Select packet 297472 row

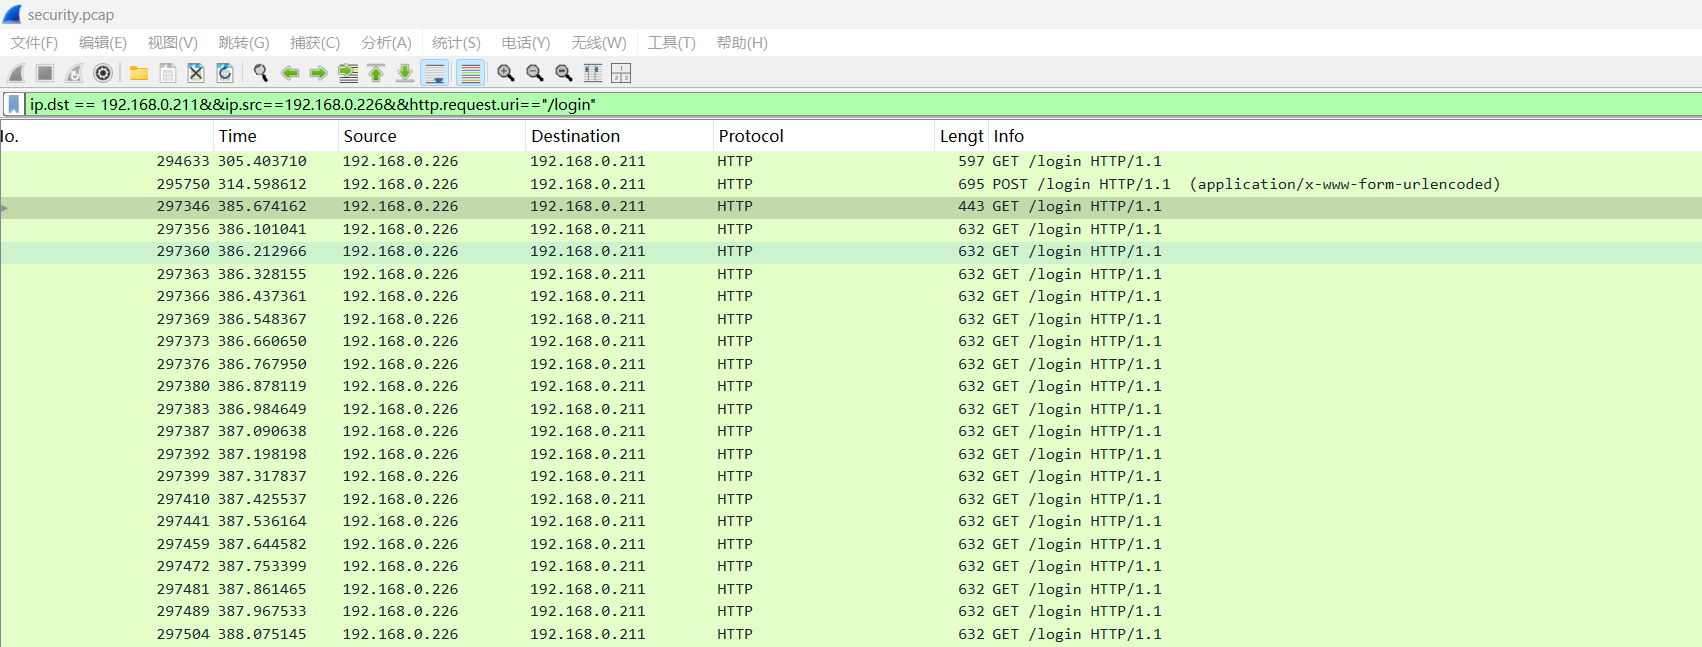tap(851, 566)
